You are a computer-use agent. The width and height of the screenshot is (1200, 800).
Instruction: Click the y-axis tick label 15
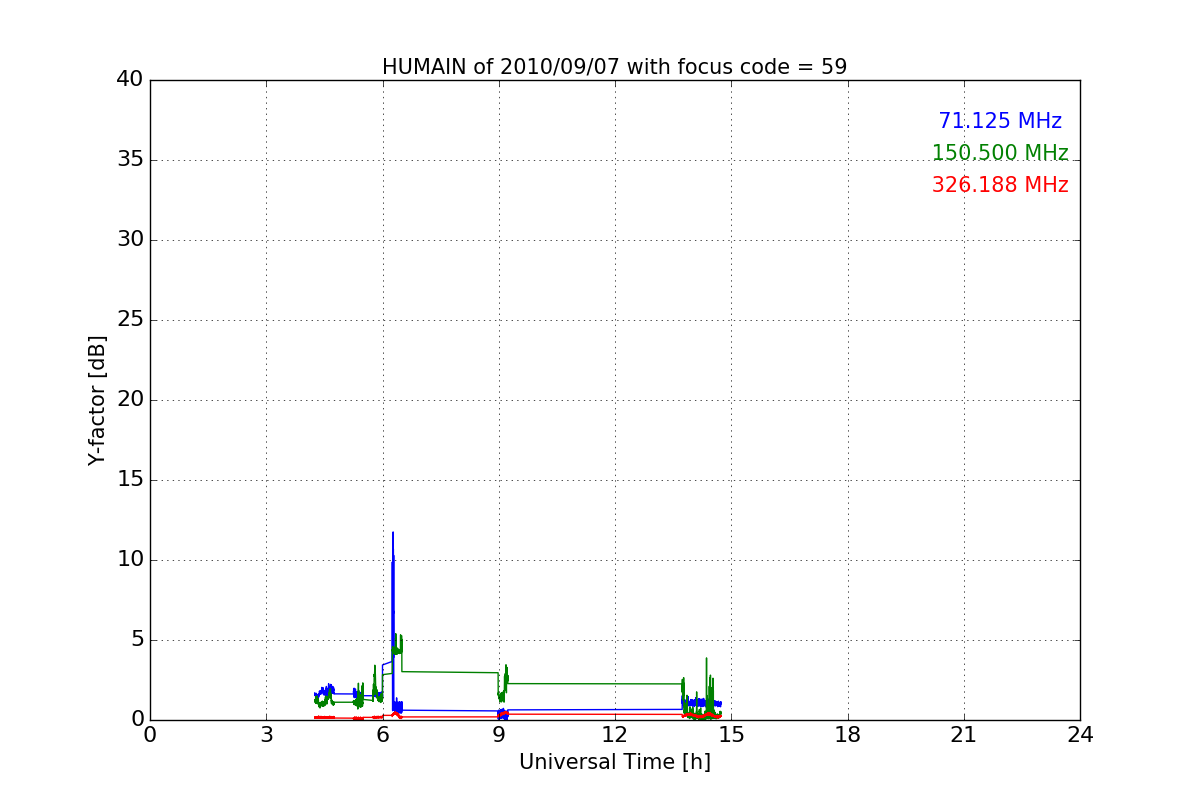pos(129,480)
